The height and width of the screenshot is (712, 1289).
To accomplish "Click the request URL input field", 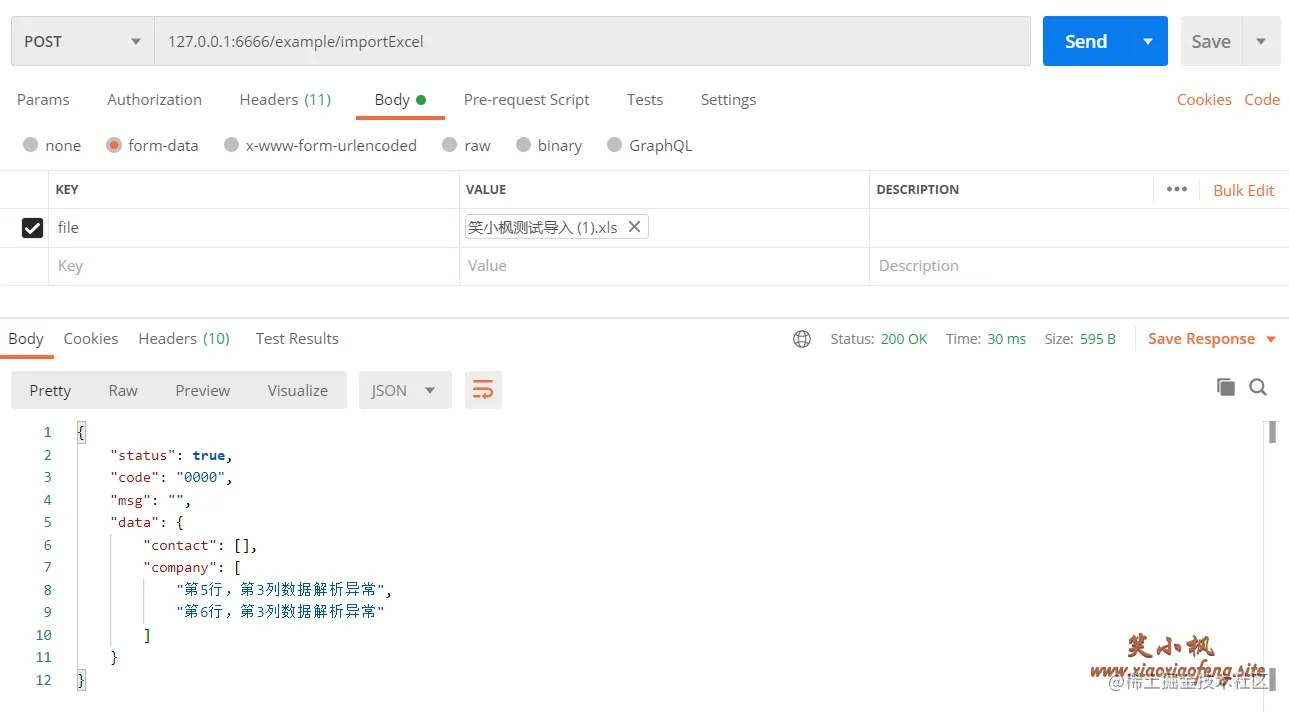I will pos(593,41).
